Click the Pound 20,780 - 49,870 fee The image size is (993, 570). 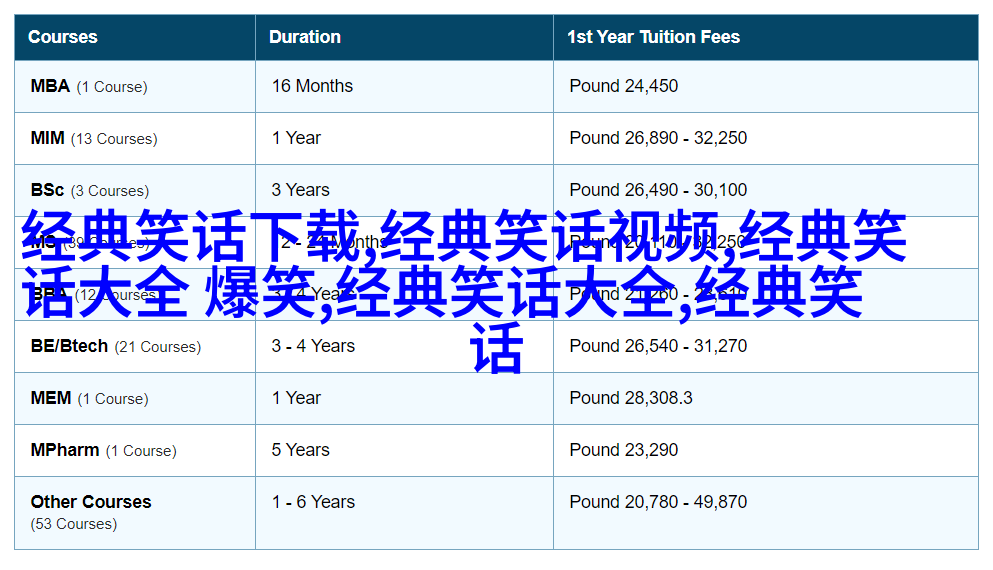(x=658, y=502)
